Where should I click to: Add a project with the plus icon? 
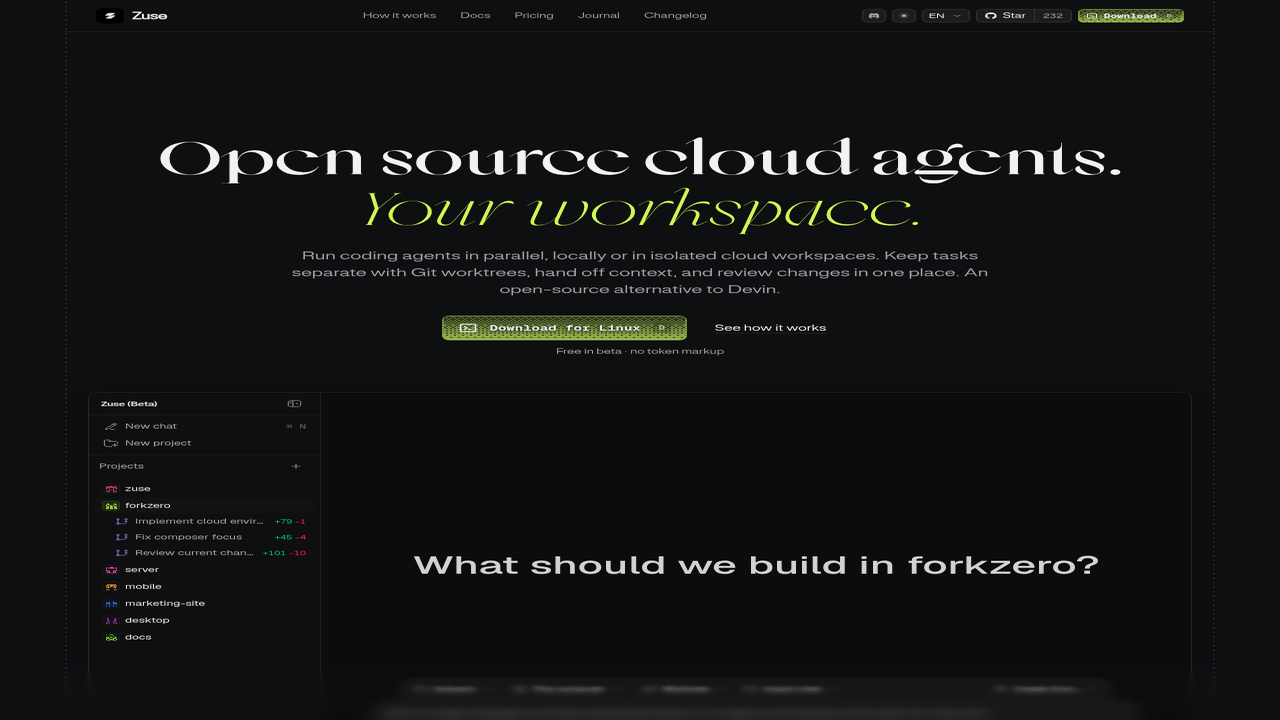[296, 466]
